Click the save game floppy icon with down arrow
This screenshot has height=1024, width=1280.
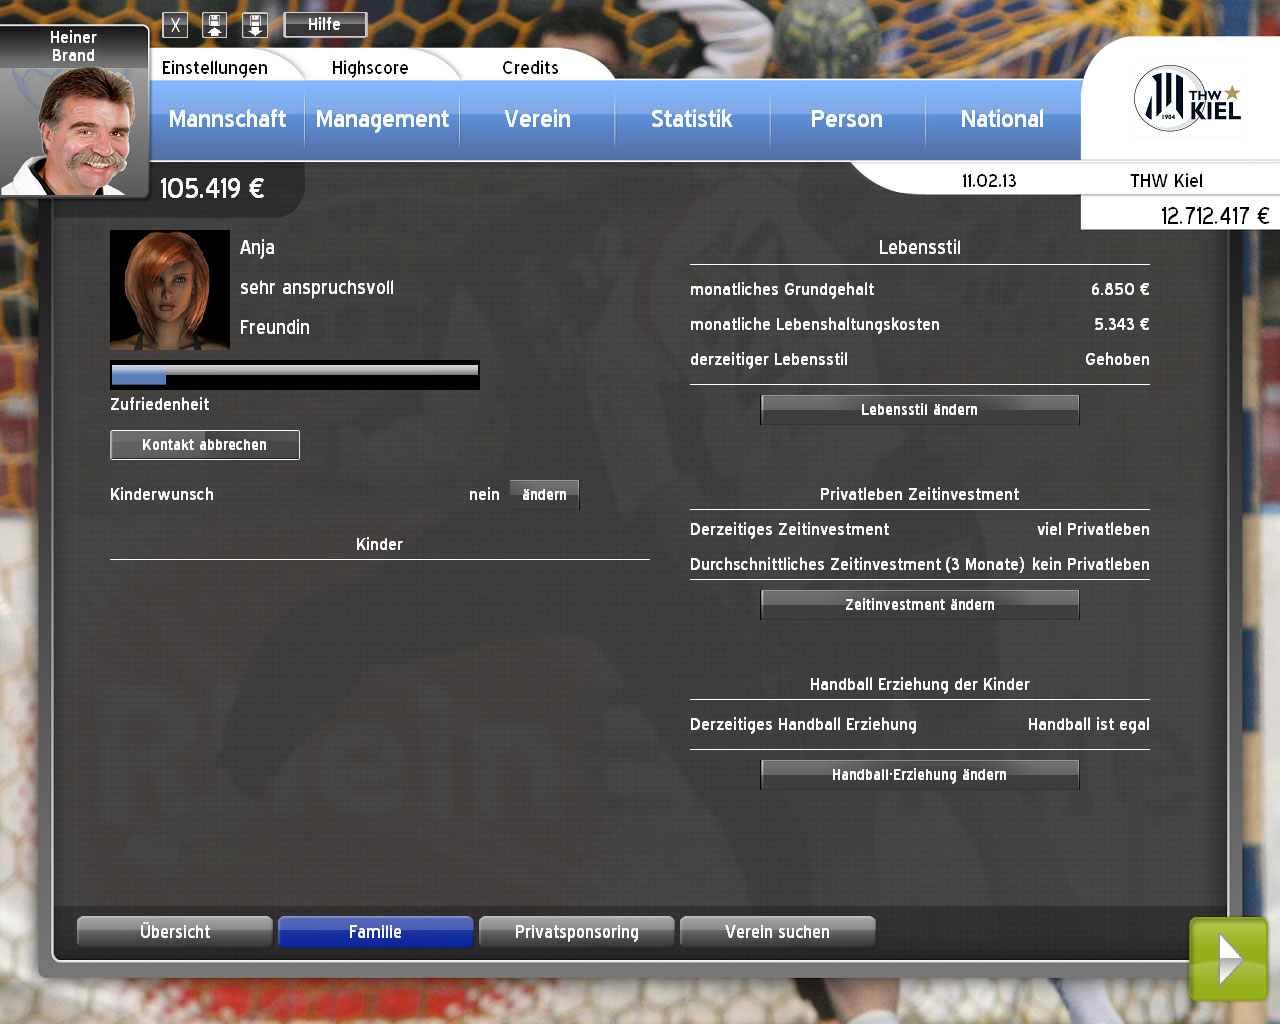[255, 25]
